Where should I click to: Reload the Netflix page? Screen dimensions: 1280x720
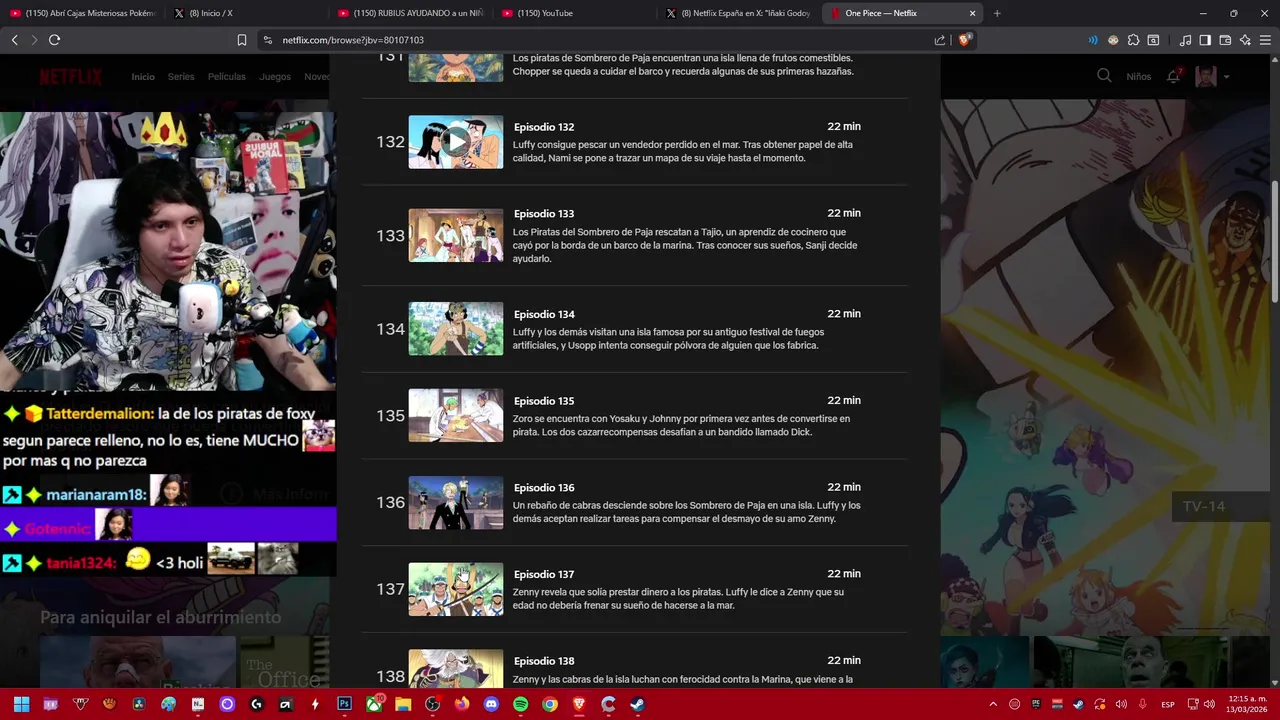(x=54, y=40)
